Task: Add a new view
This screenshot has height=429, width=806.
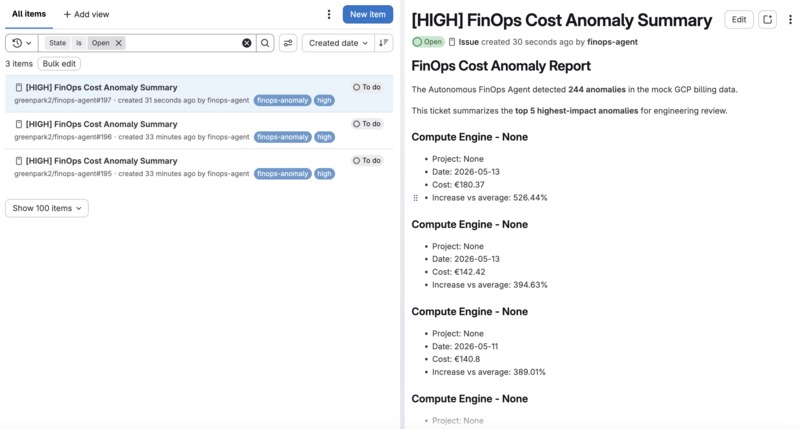Action: coord(86,14)
